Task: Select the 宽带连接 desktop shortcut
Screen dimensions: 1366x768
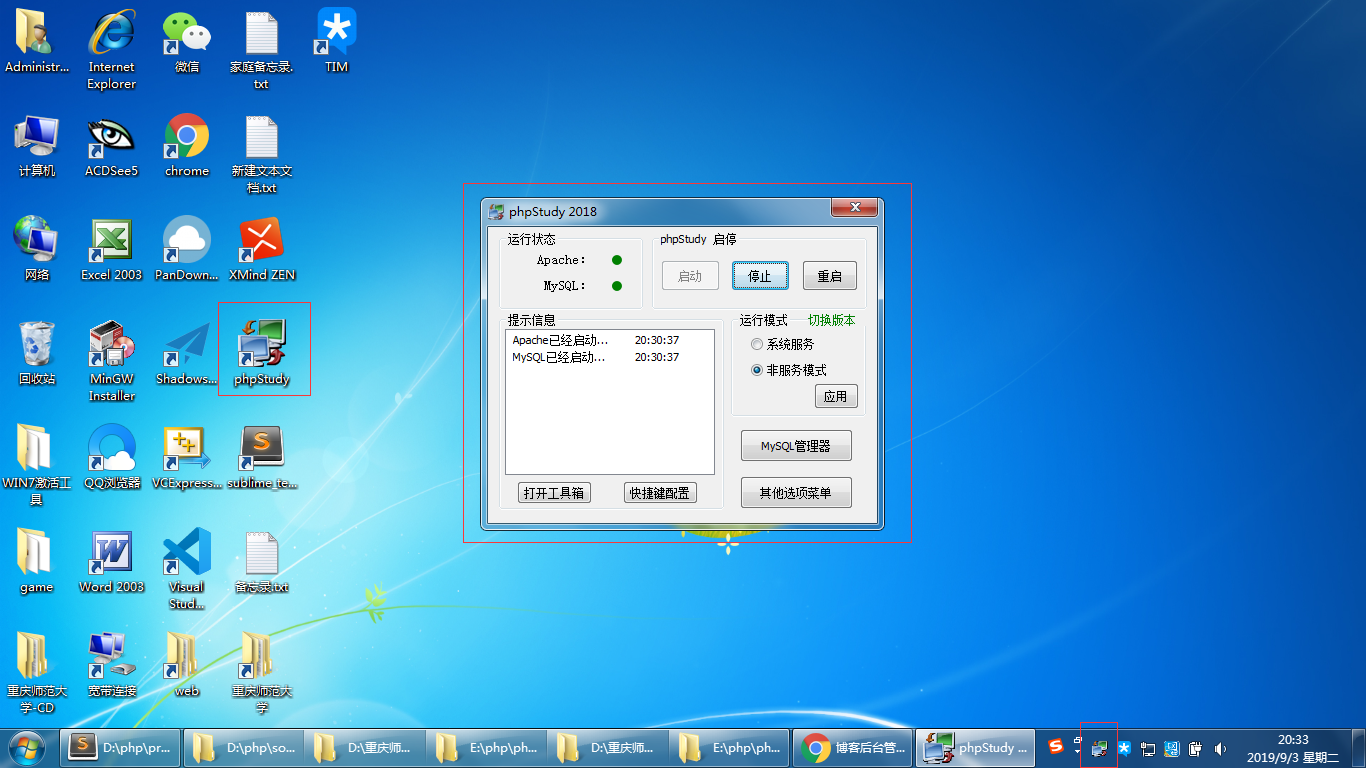Action: click(111, 664)
